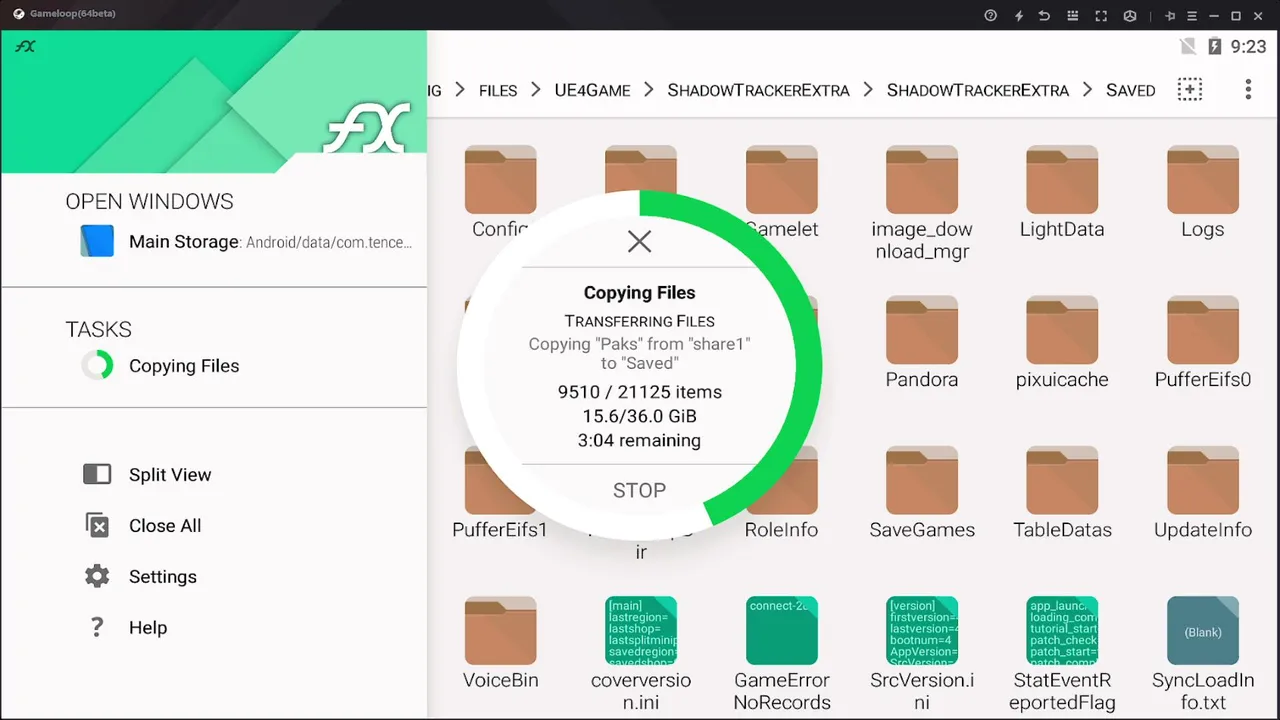
Task: Open the partially hidden Config folder
Action: [x=500, y=192]
